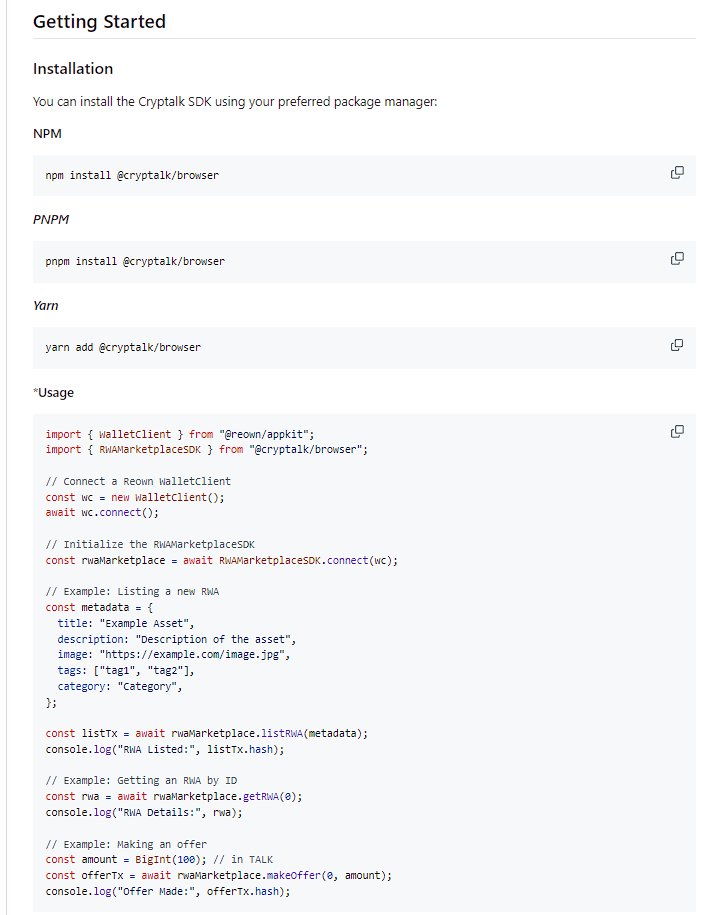714x915 pixels.
Task: Click the console.log "RWA Details:" line
Action: click(144, 812)
